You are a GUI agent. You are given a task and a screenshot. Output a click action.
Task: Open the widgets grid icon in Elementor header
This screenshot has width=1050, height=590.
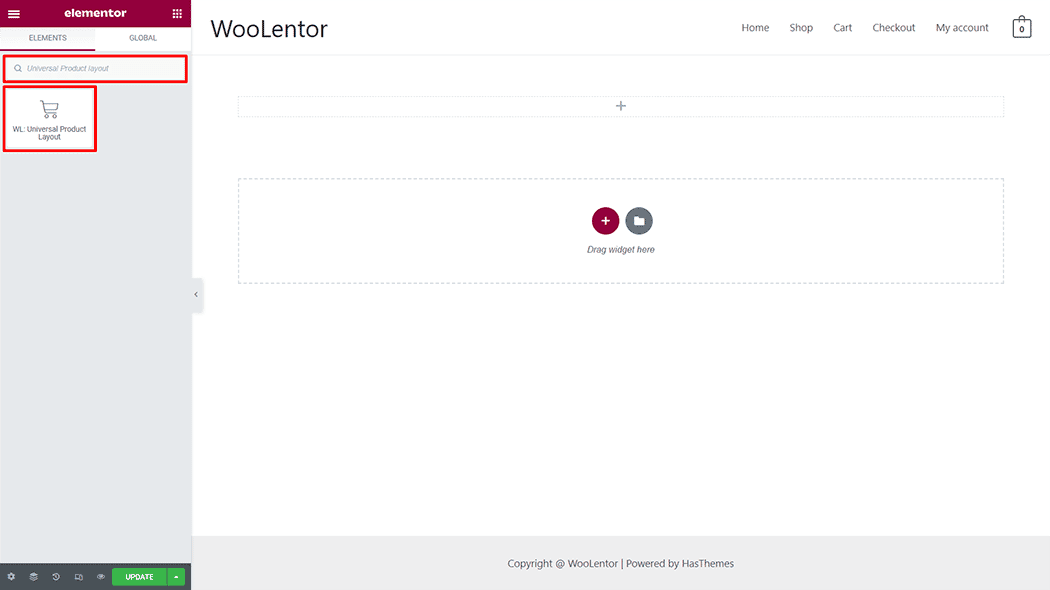tap(177, 13)
